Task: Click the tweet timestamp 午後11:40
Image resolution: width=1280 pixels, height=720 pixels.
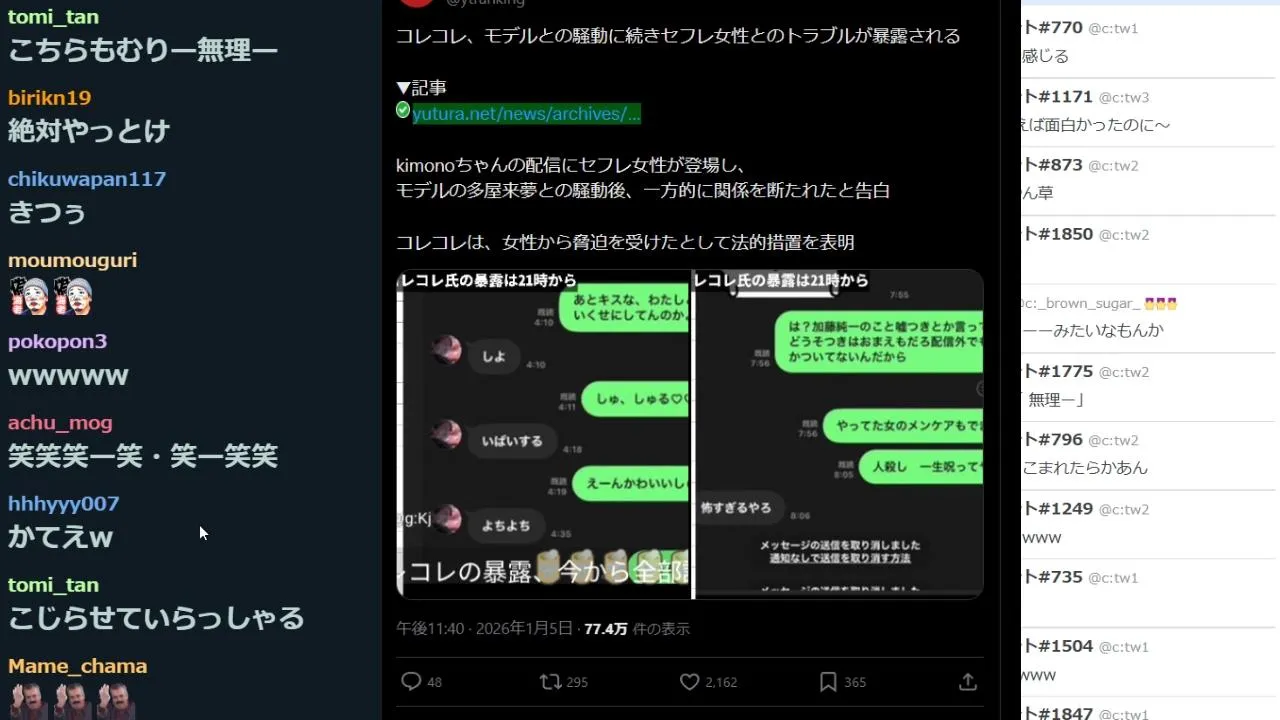Action: click(x=430, y=629)
